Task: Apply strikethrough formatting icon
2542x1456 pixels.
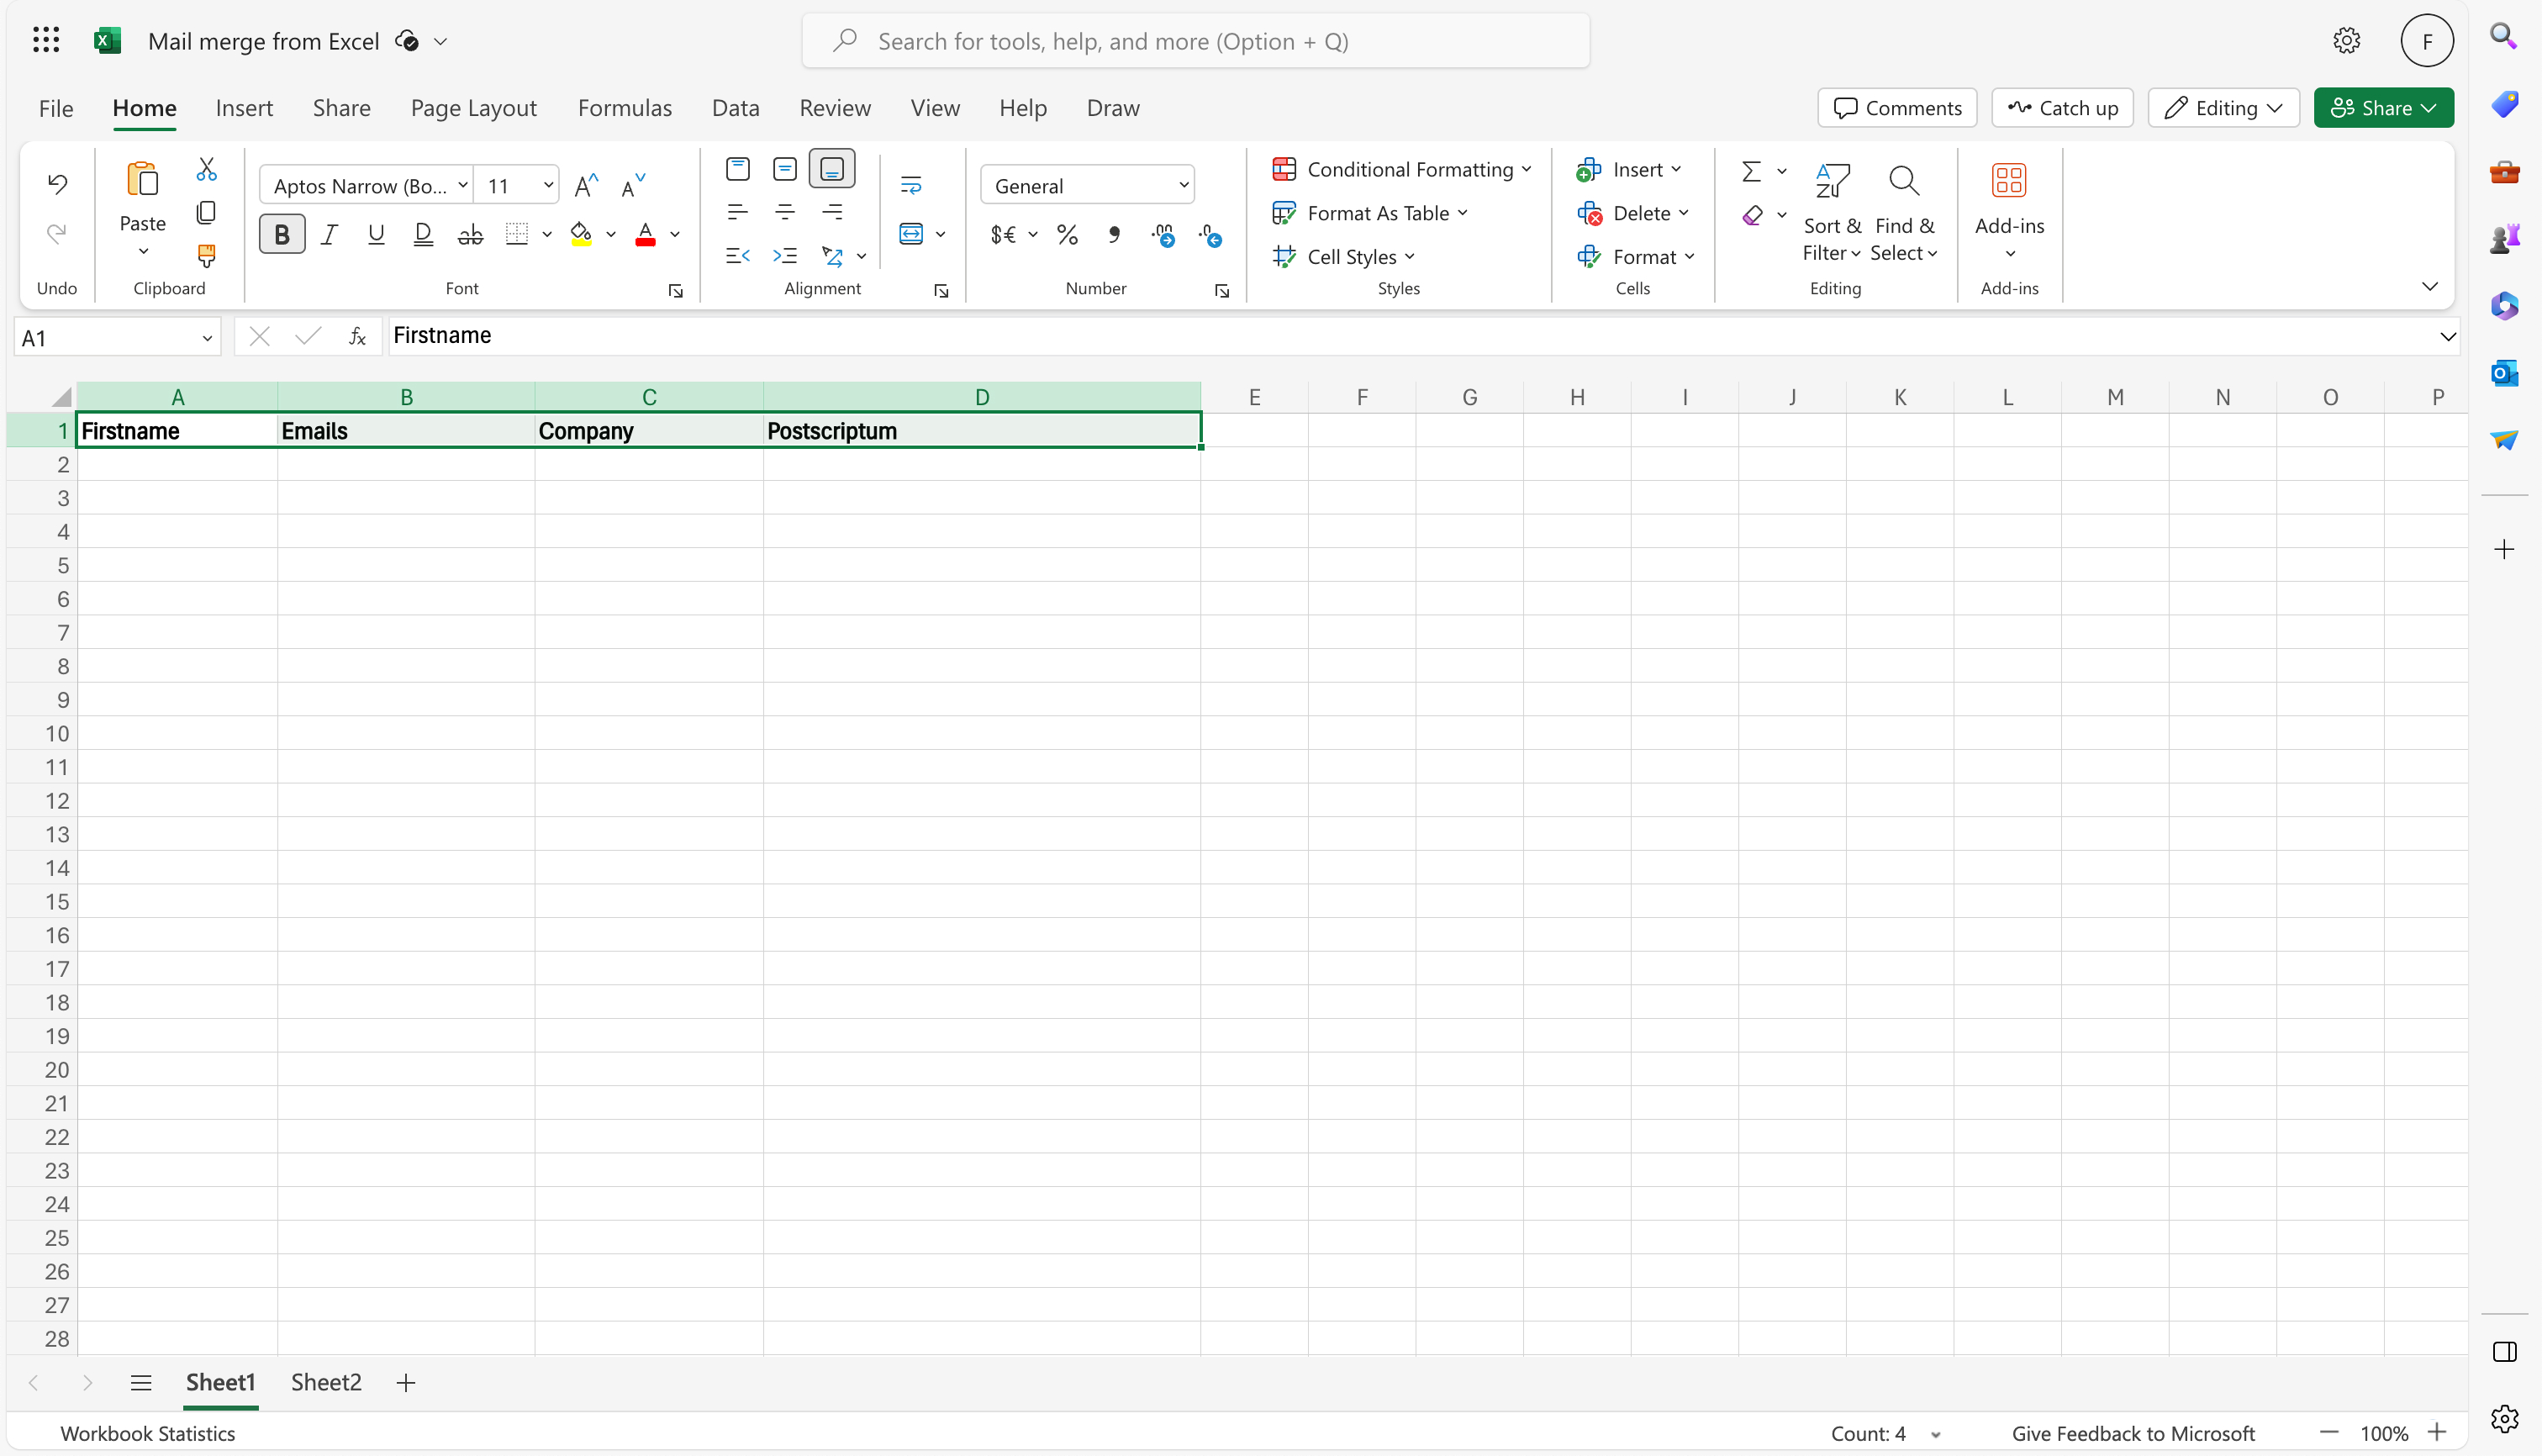Action: point(470,234)
